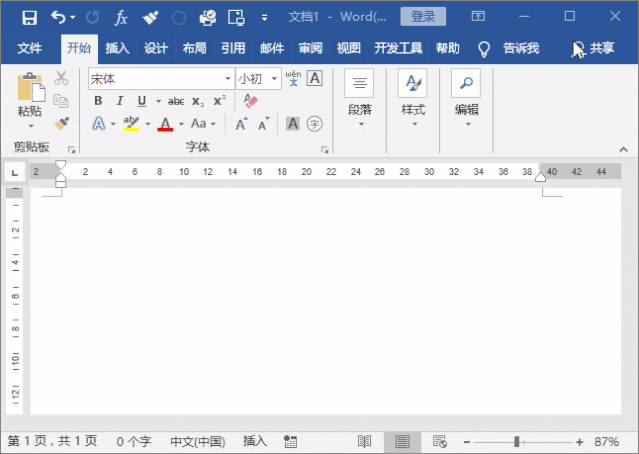Click the Clear All Formatting eraser icon
This screenshot has height=454, width=639.
coord(250,101)
